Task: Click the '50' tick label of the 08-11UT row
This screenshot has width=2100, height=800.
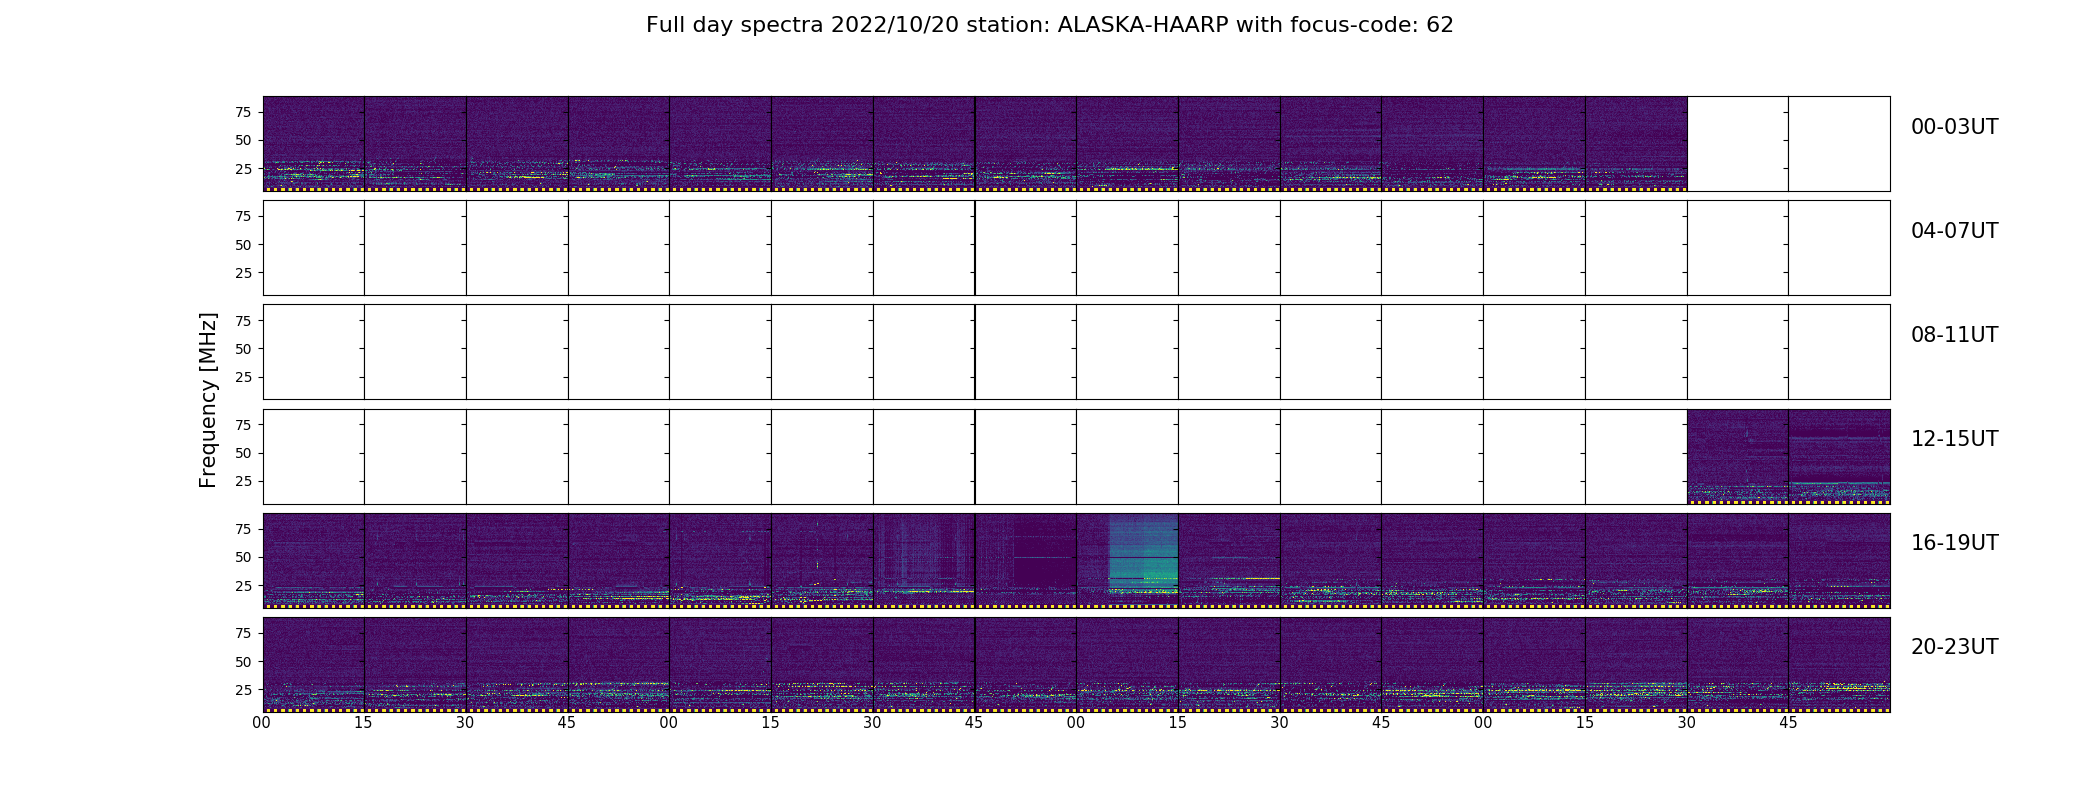Action: pos(243,349)
